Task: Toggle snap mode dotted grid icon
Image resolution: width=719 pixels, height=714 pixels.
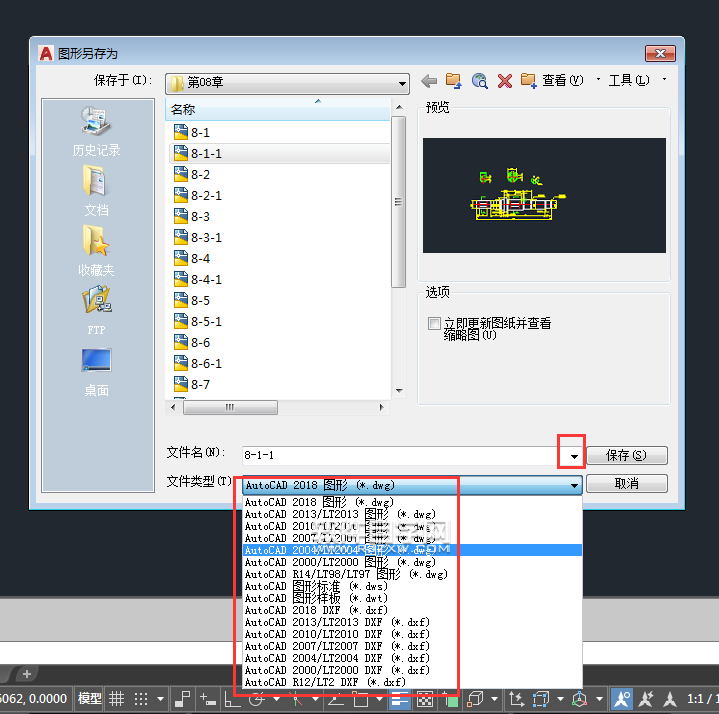Action: (141, 699)
